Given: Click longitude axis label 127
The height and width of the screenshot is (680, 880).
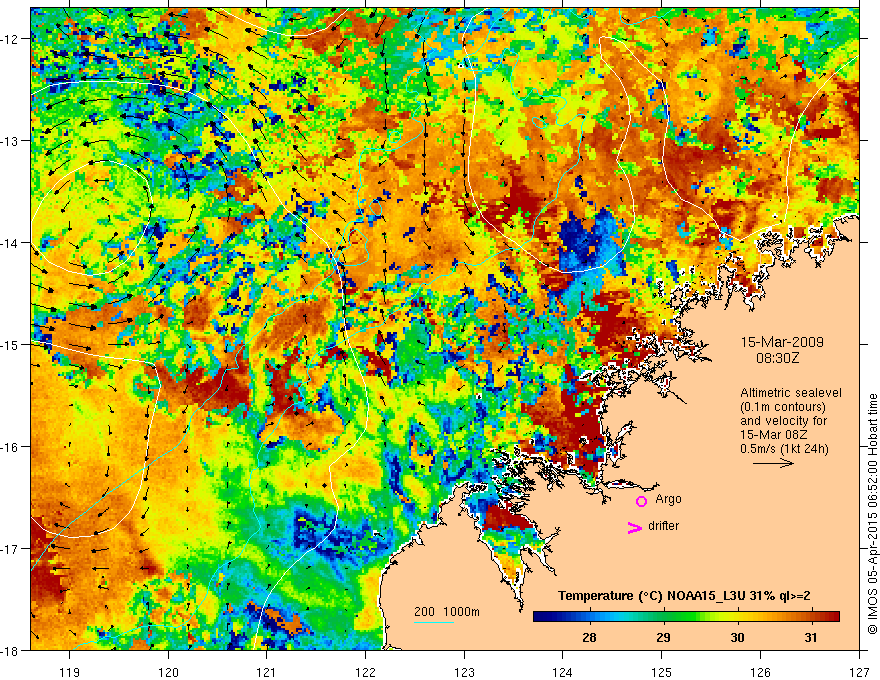Looking at the screenshot, I should pyautogui.click(x=859, y=672).
